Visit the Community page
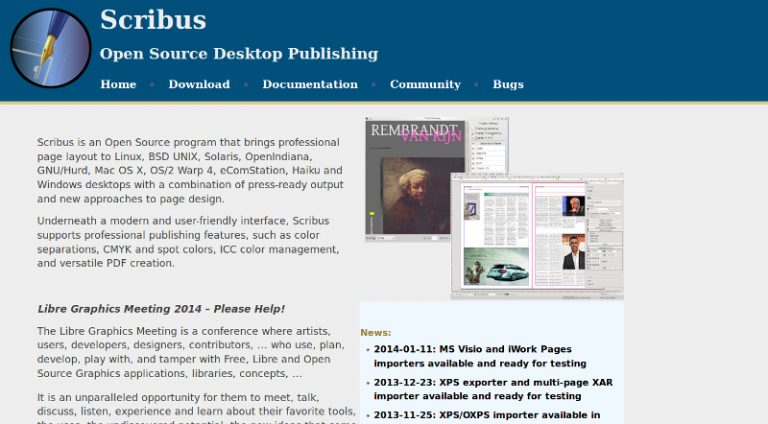Image resolution: width=768 pixels, height=424 pixels. 425,84
